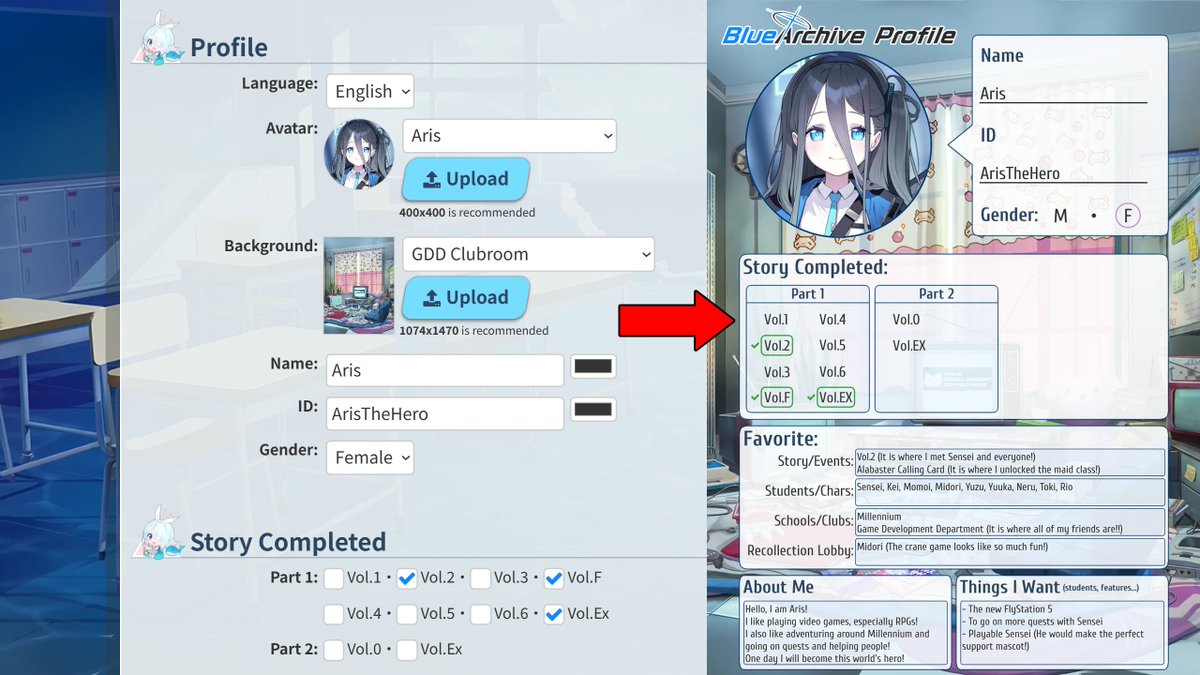
Task: Check the Vol.5 checkbox
Action: (407, 614)
